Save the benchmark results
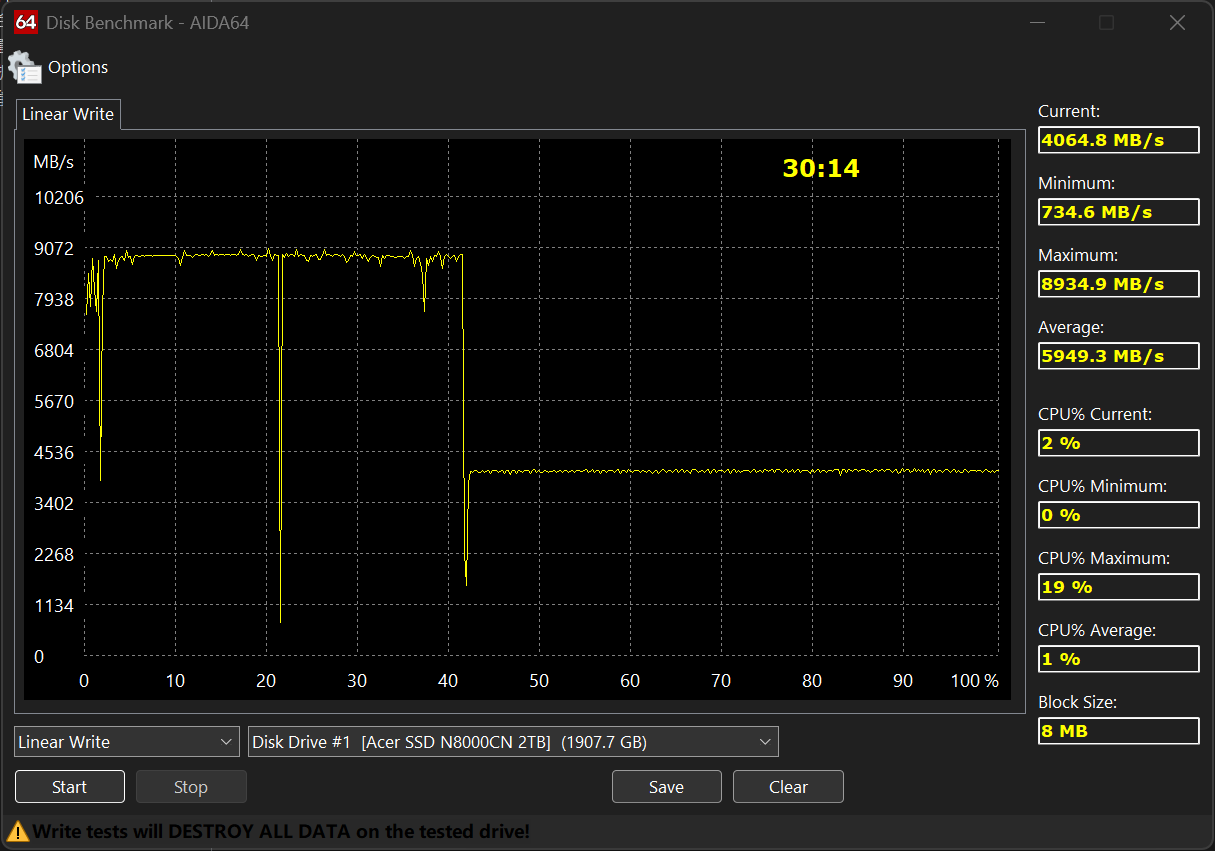 pos(666,787)
